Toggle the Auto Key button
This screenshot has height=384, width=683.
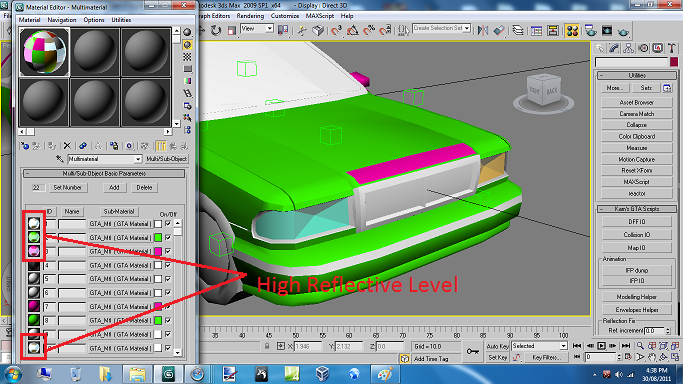[x=497, y=347]
